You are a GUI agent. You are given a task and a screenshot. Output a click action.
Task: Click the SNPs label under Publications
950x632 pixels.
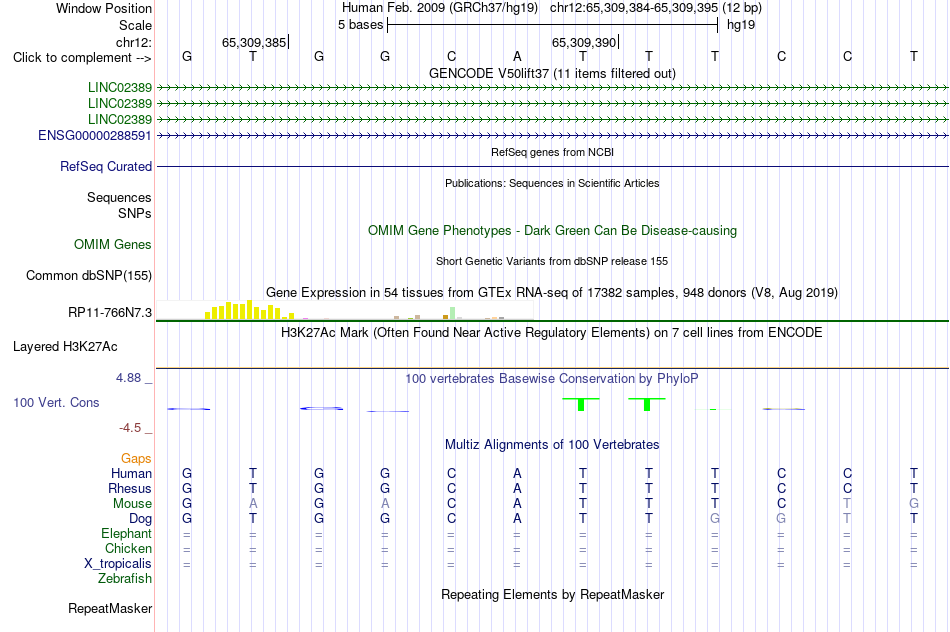pos(135,213)
